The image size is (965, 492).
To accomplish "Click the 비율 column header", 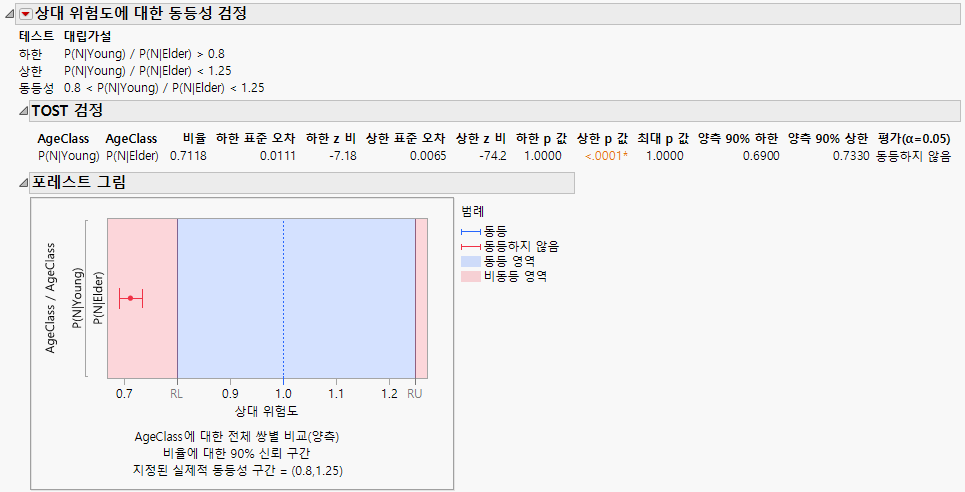I will [194, 139].
